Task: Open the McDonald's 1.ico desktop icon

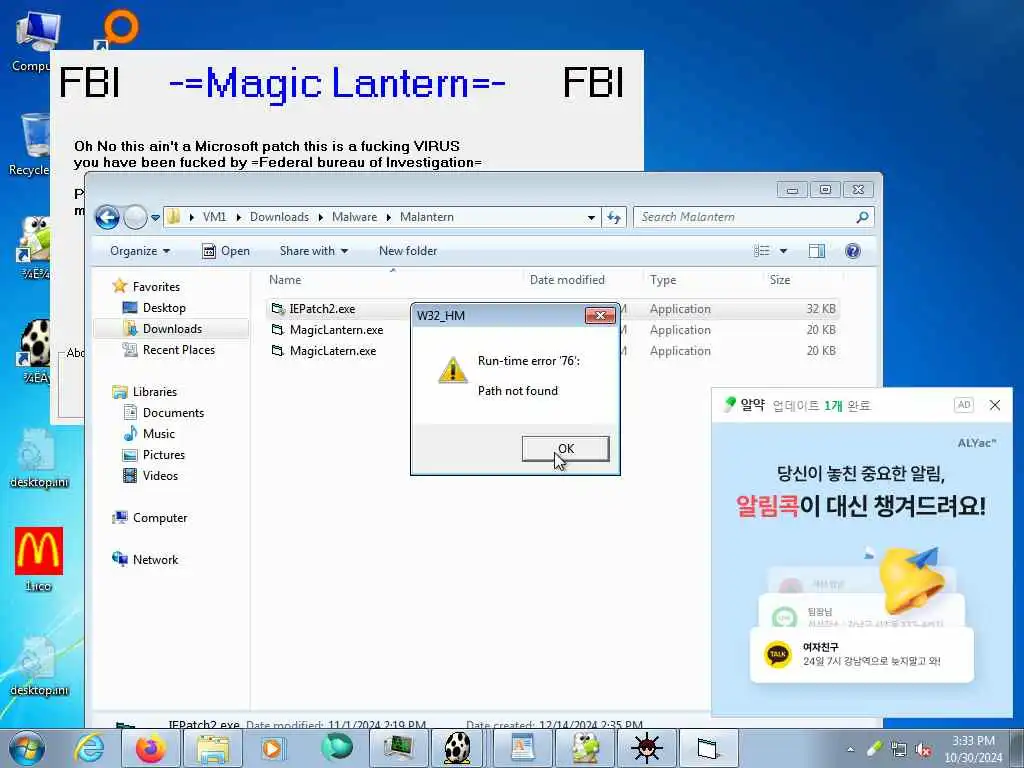Action: click(x=39, y=559)
